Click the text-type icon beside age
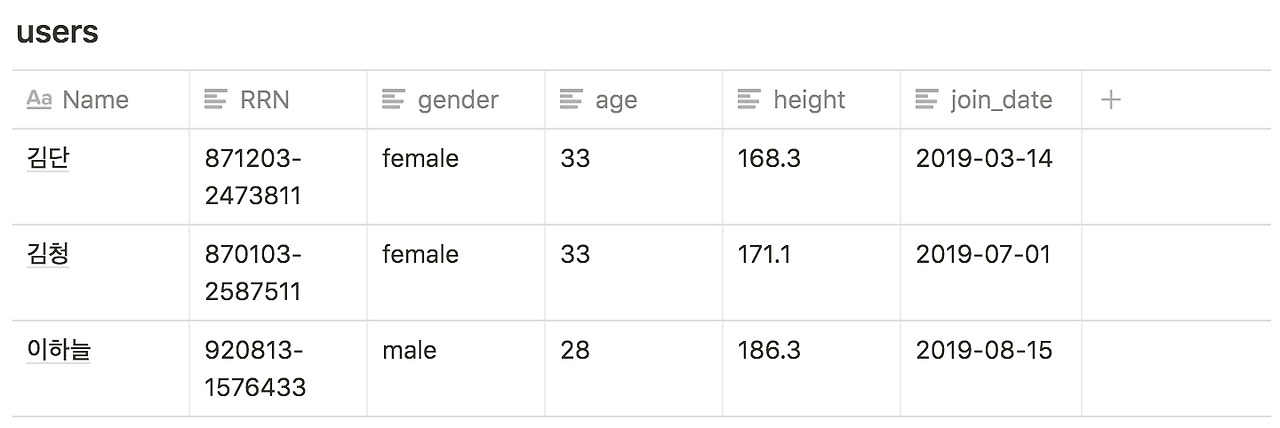Viewport: 1280px width, 428px height. 571,99
